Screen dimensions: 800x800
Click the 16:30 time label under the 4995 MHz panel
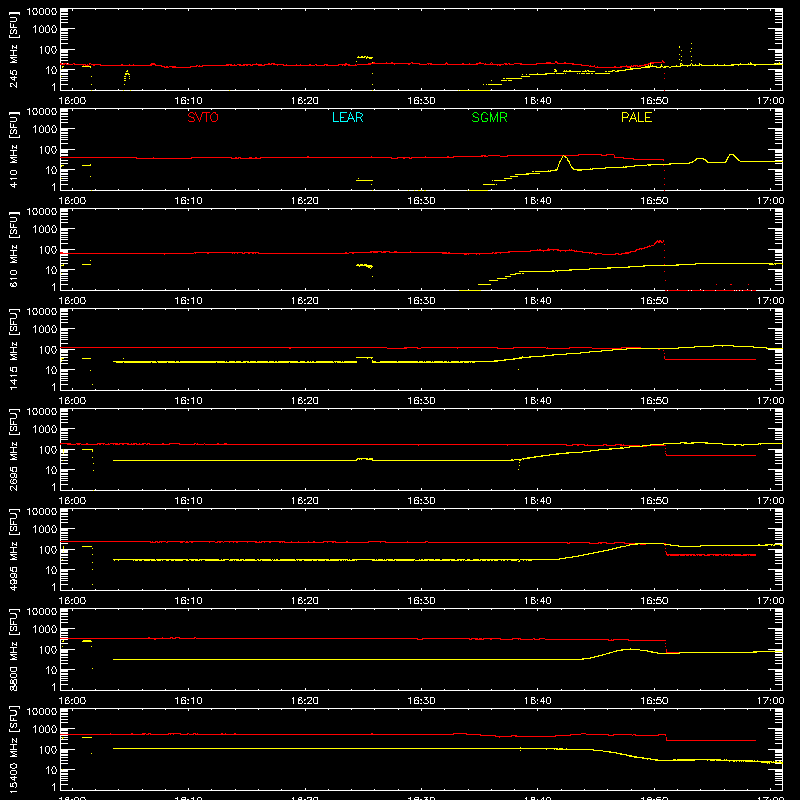point(421,601)
